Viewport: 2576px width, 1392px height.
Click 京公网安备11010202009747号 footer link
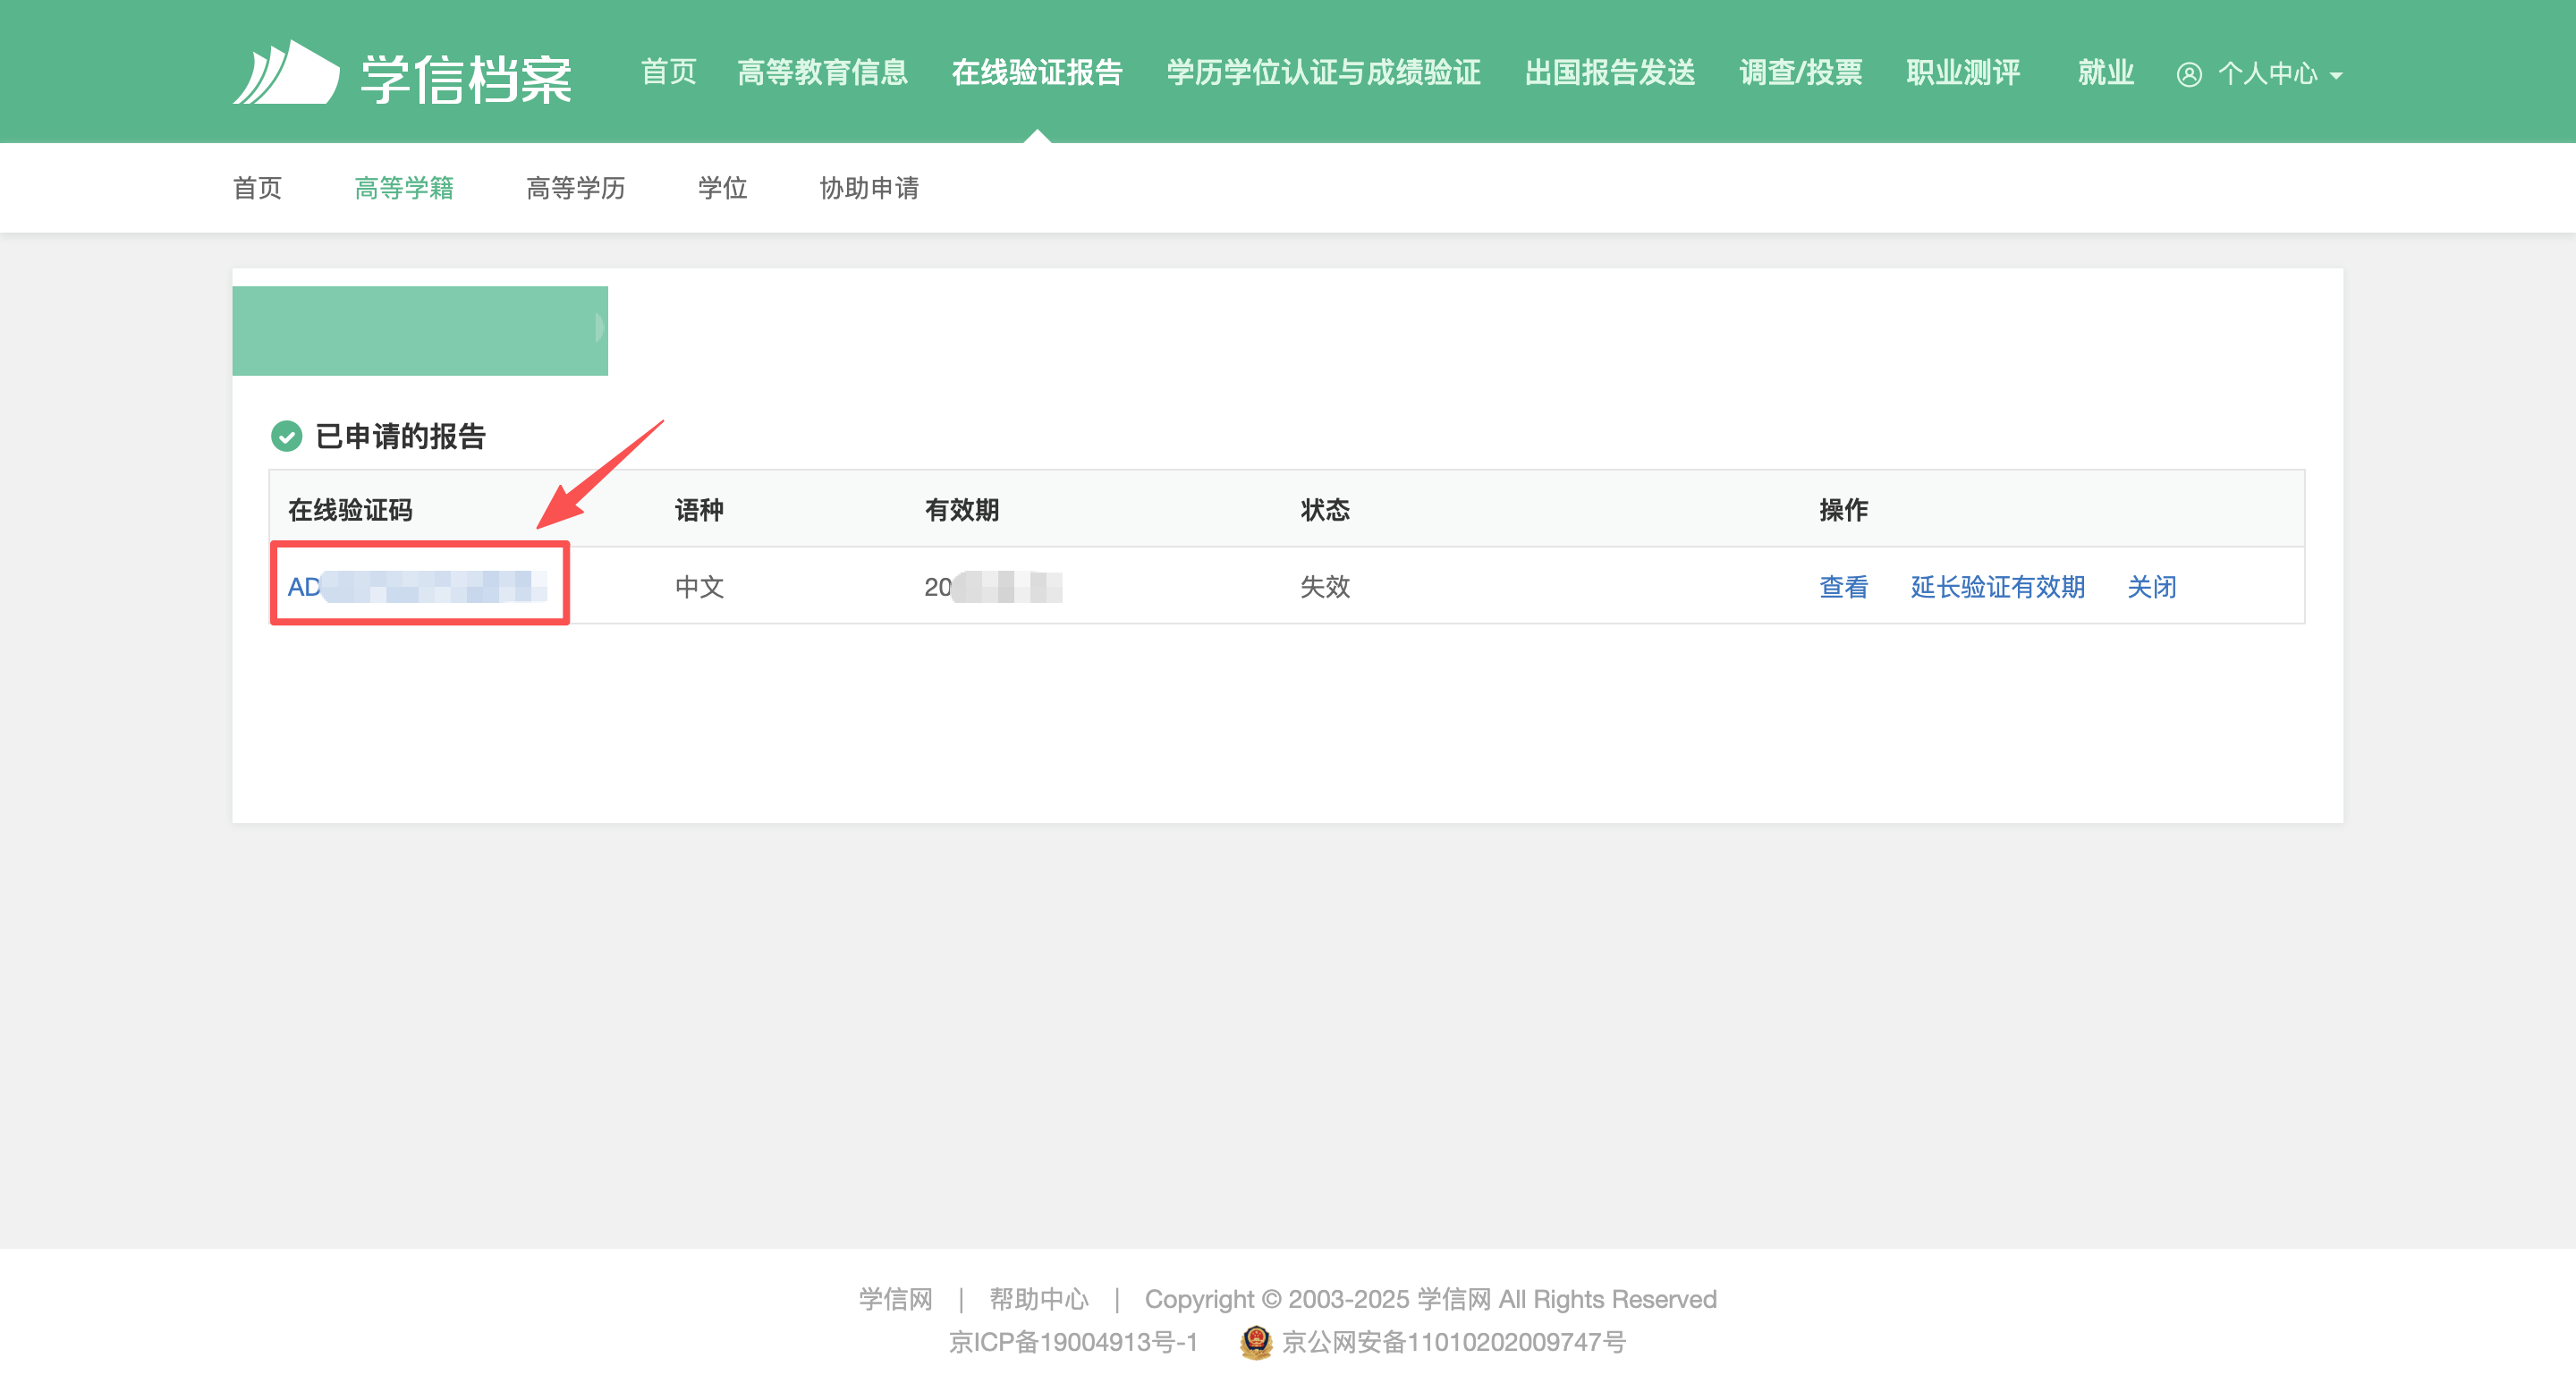[x=1453, y=1342]
